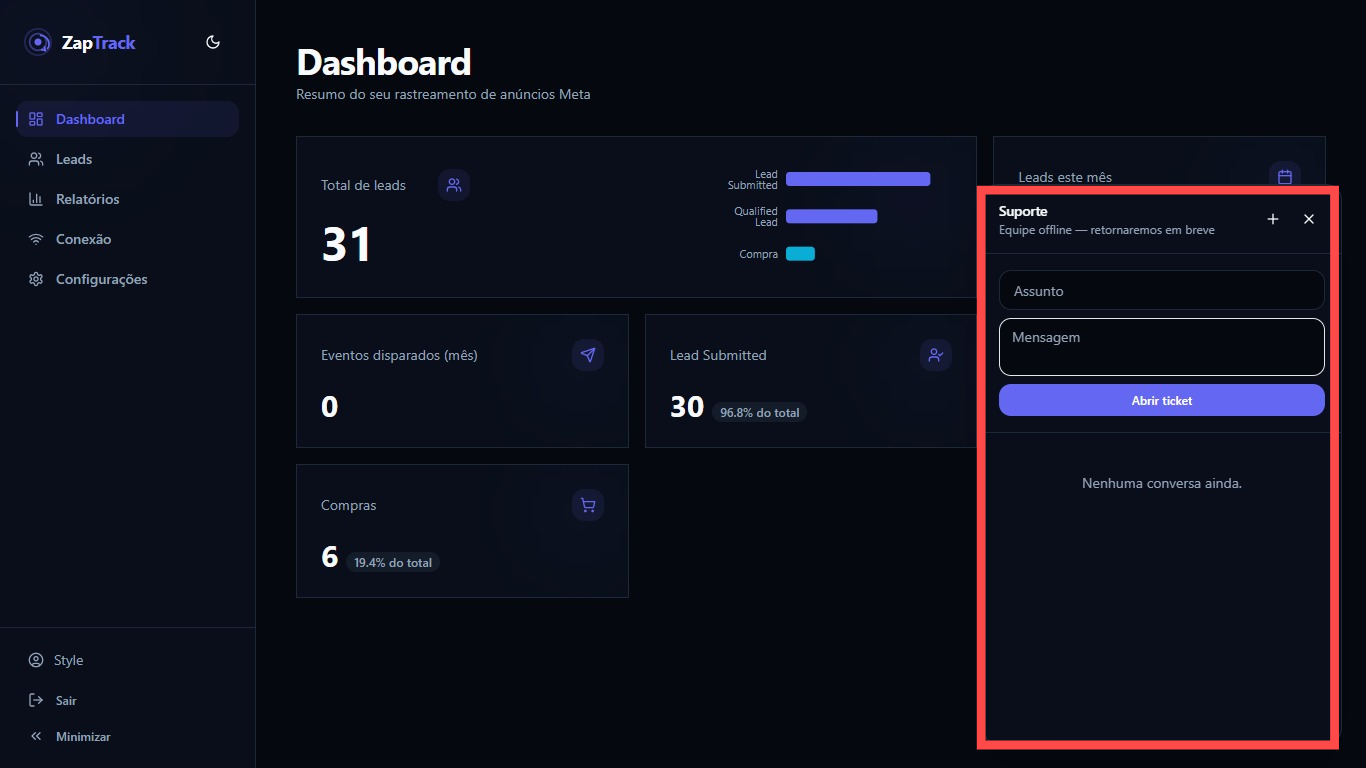Viewport: 1366px width, 768px height.
Task: Click the Leads este mês calendar icon
Action: 1285,177
